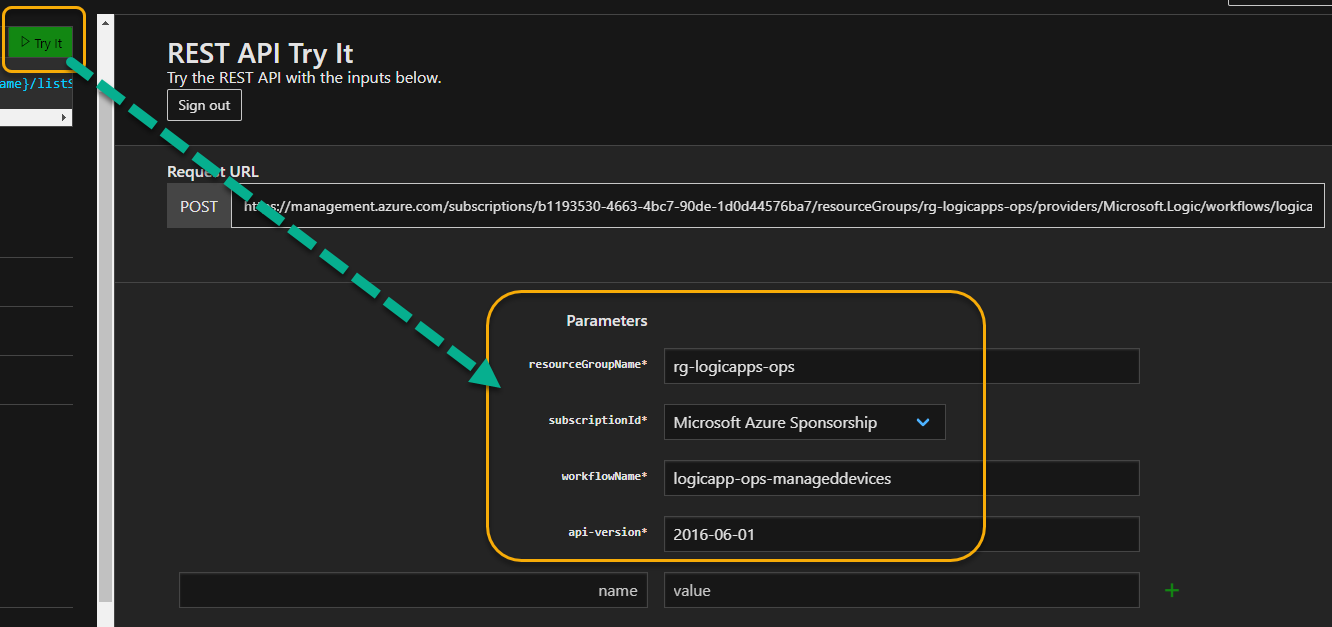This screenshot has height=627, width=1332.
Task: Click the REST API Try It title
Action: pyautogui.click(x=260, y=53)
